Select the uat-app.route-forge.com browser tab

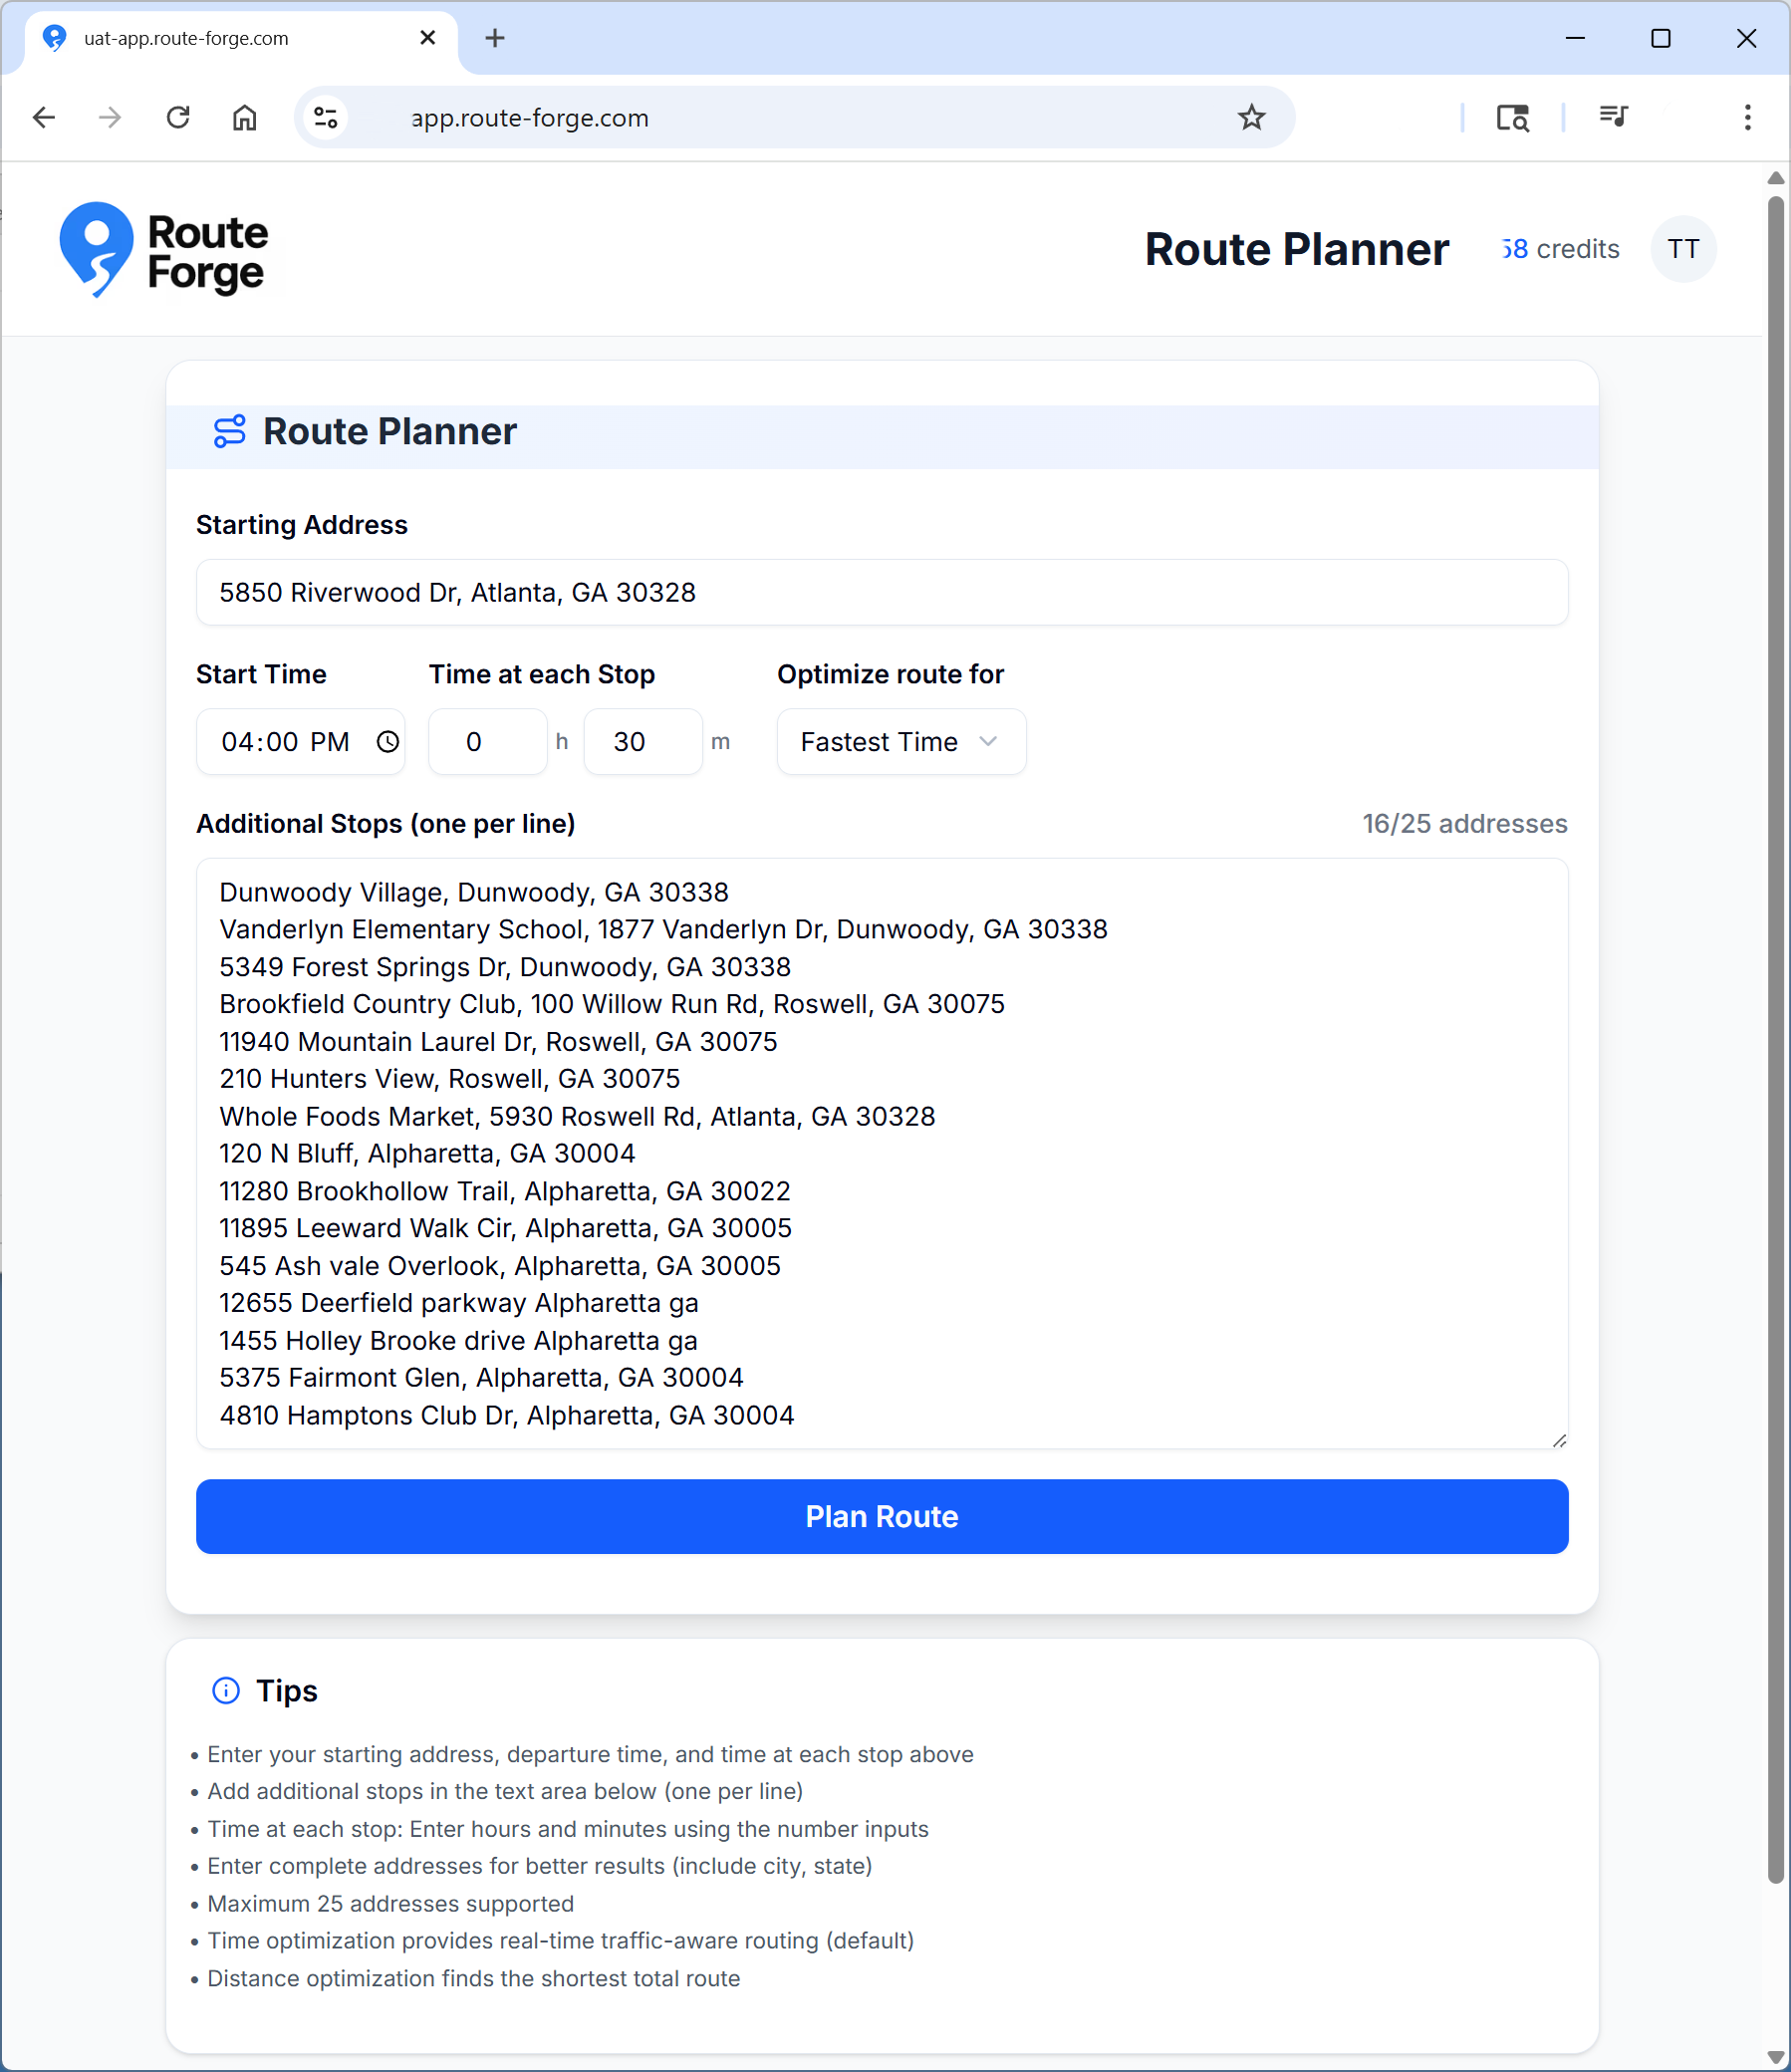[240, 38]
